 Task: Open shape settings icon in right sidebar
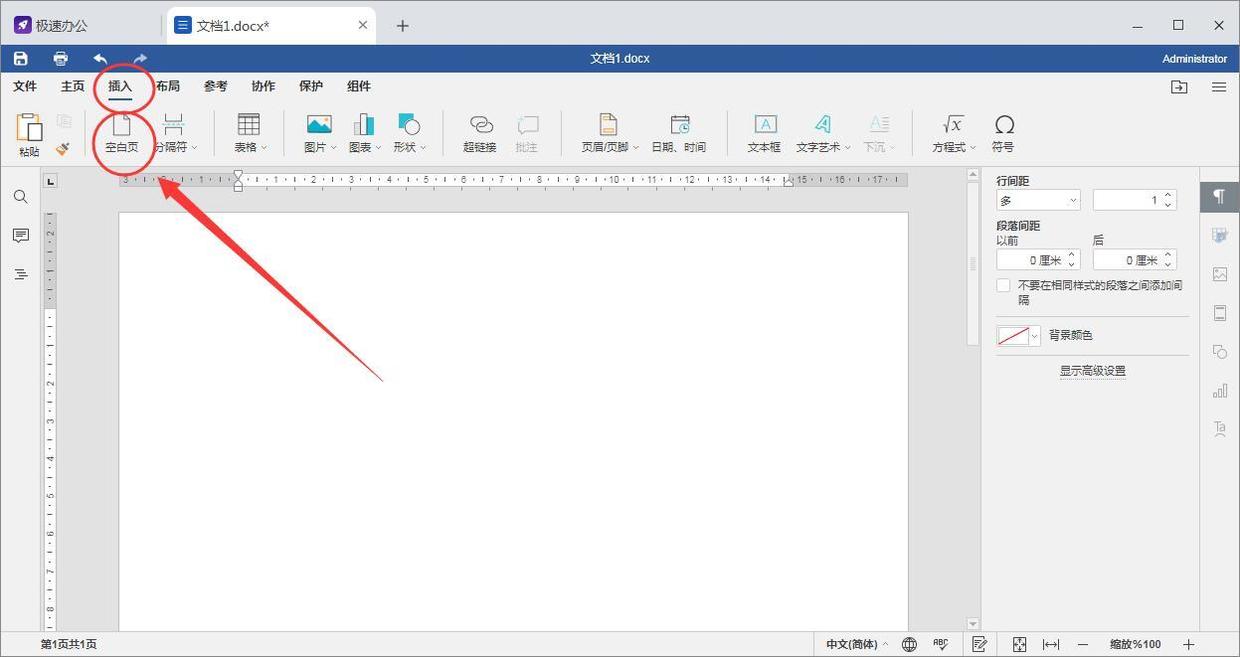tap(1219, 352)
